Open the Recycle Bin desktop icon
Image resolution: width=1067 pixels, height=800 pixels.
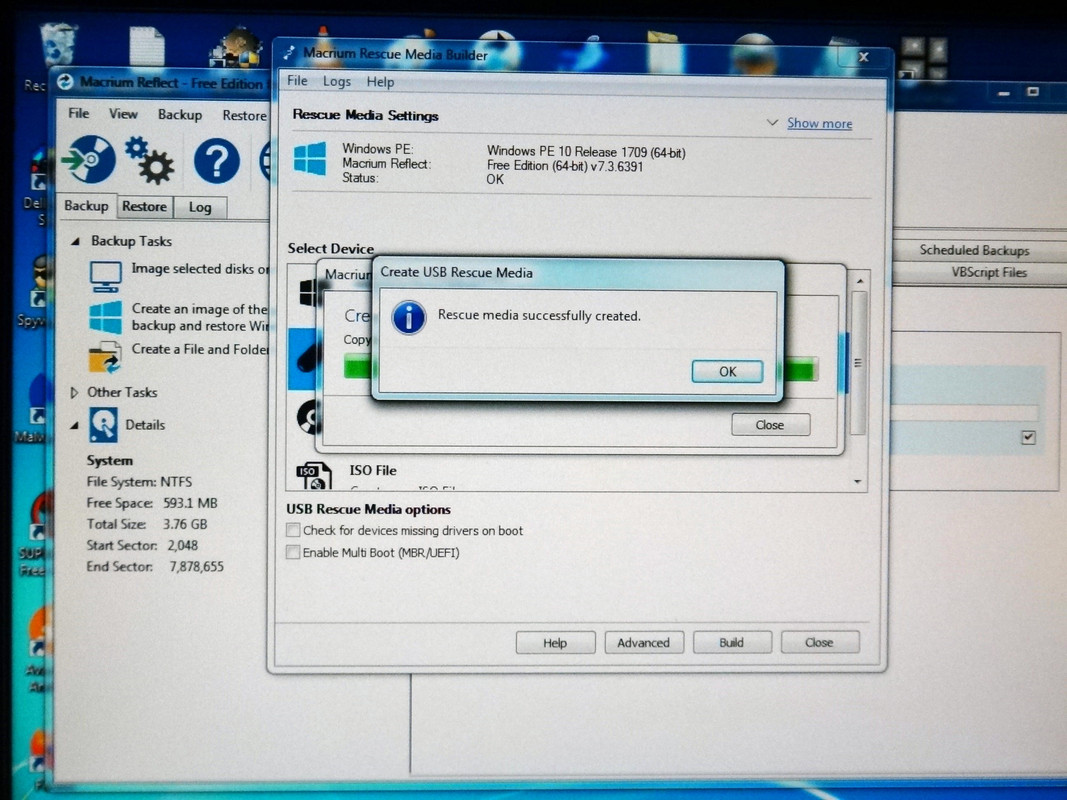pos(59,44)
